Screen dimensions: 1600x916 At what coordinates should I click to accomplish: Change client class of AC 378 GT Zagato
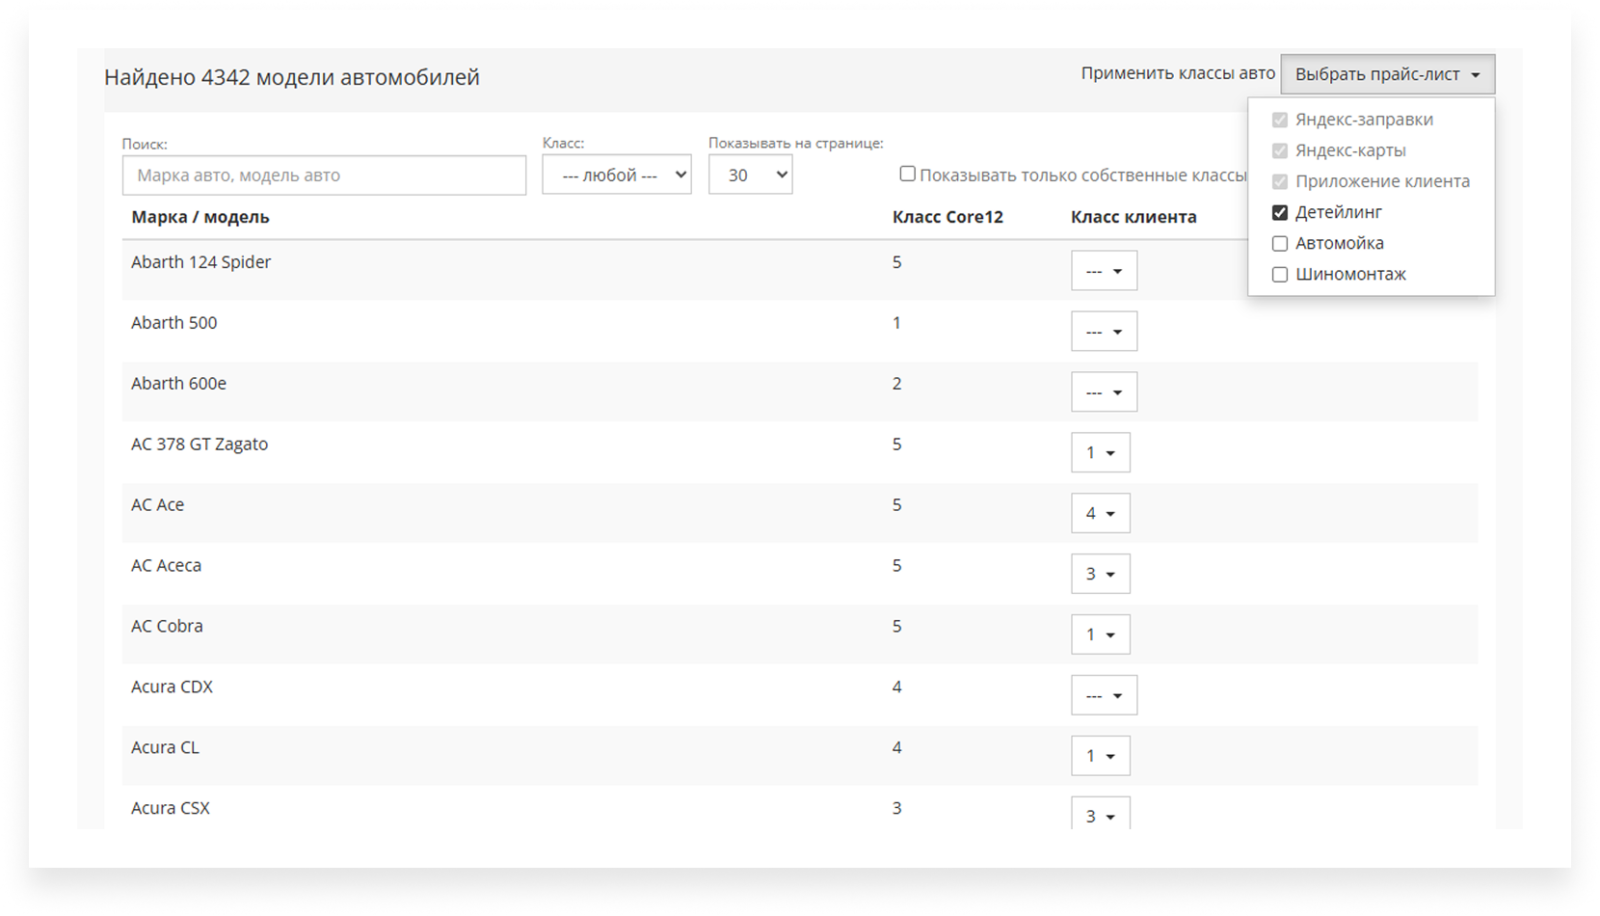tap(1100, 453)
